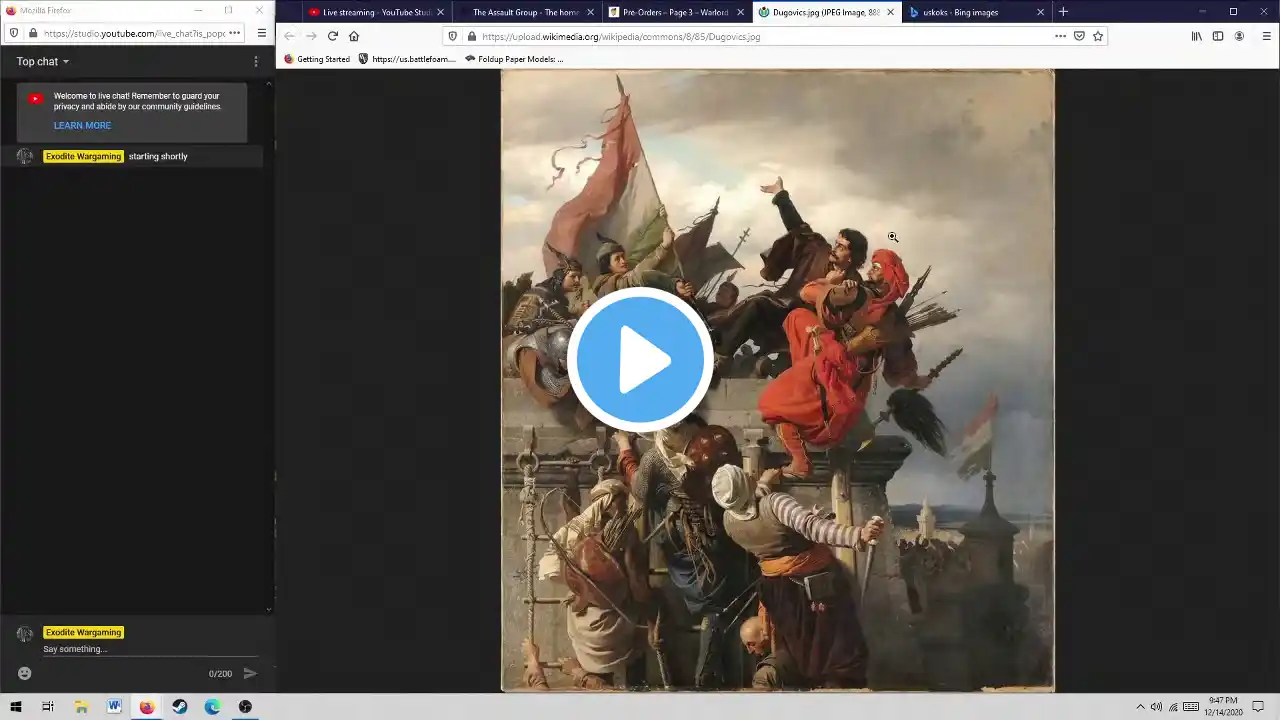The height and width of the screenshot is (720, 1280).
Task: Close The Assault Group tab
Action: [x=590, y=12]
